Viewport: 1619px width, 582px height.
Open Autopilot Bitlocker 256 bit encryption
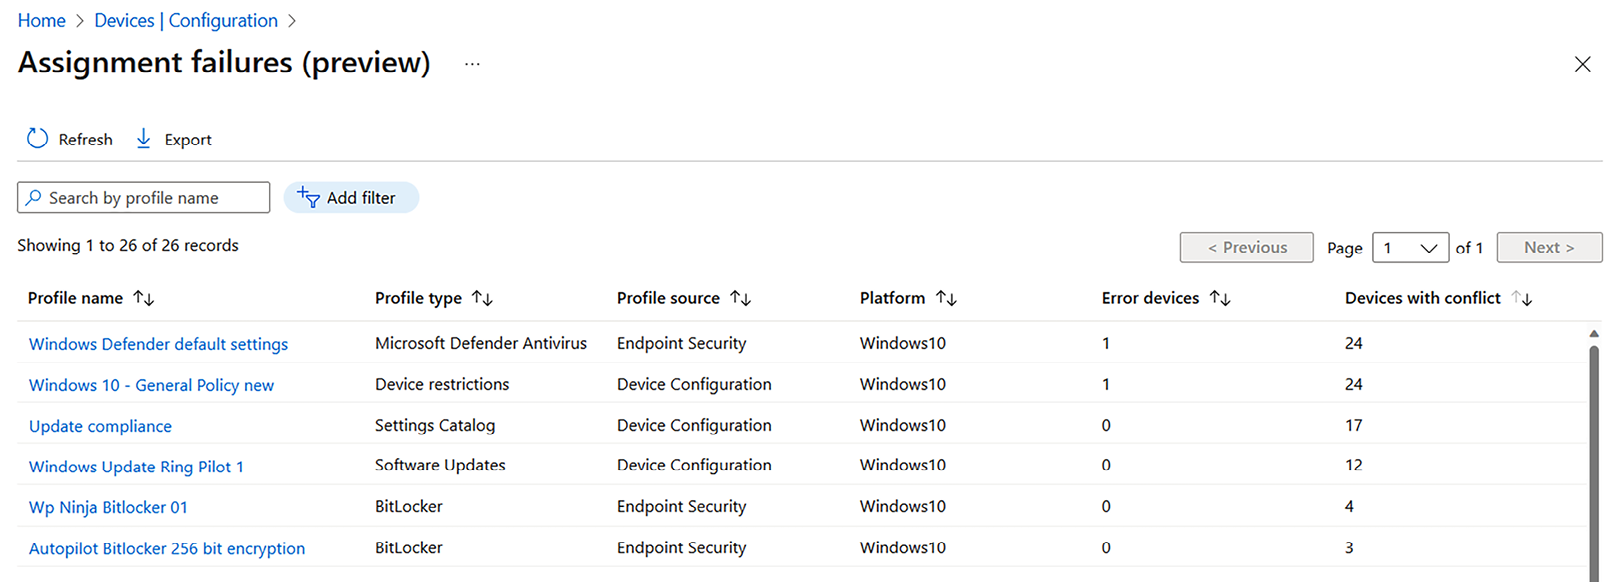click(167, 548)
